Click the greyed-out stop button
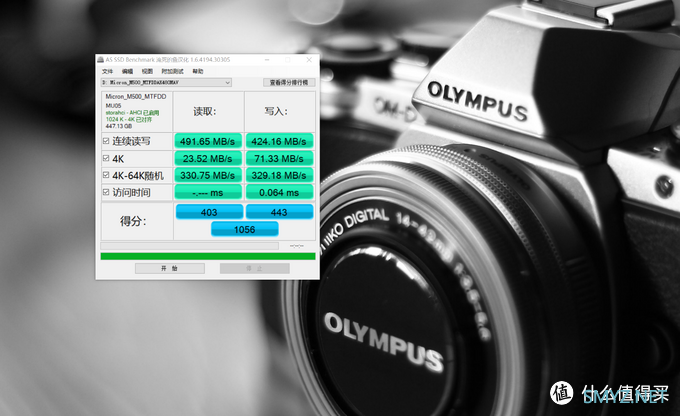Viewport: 680px width, 416px height. coord(255,269)
